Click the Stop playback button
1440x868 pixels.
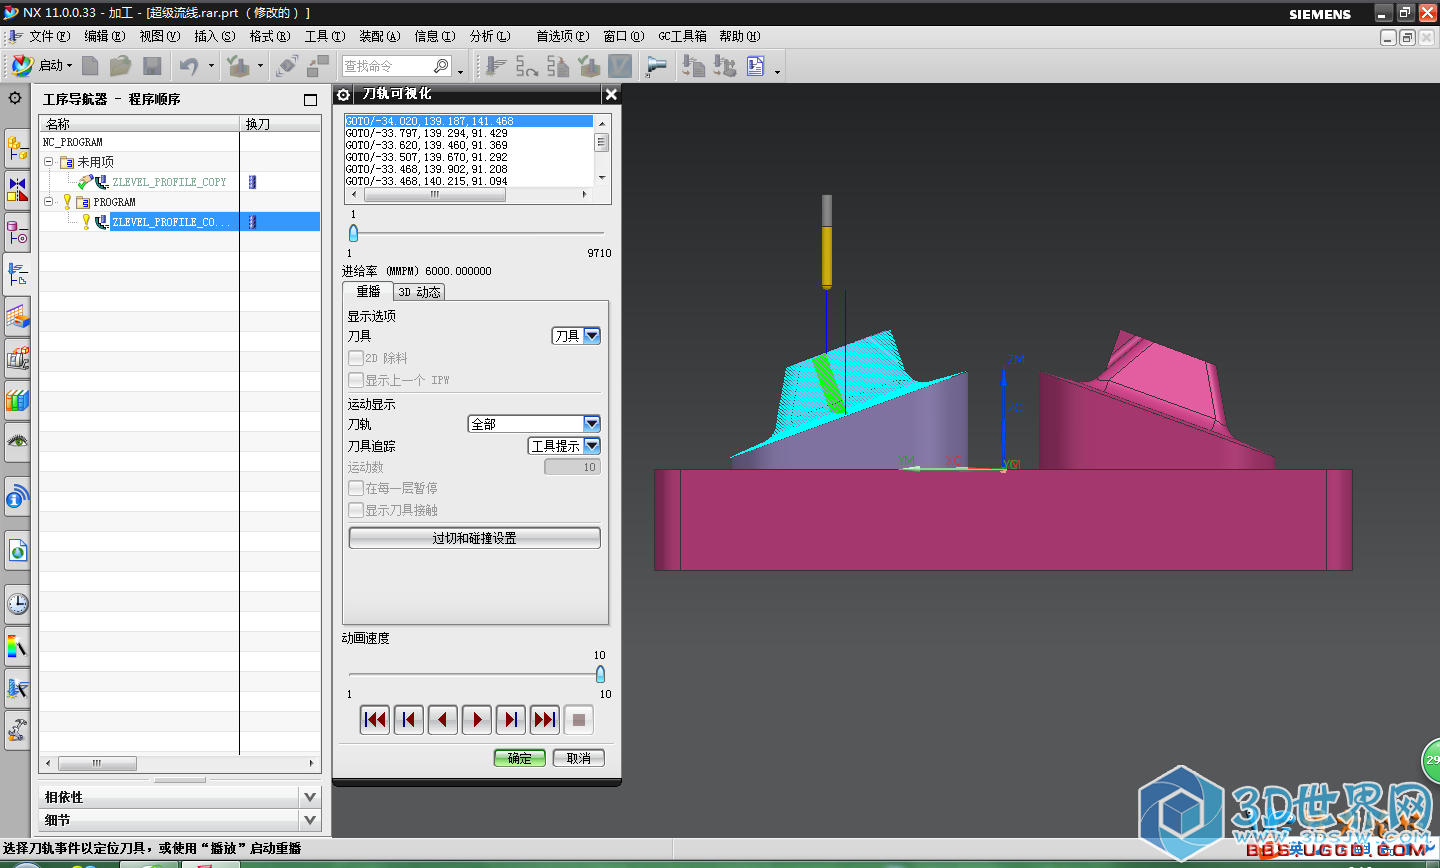pos(579,719)
